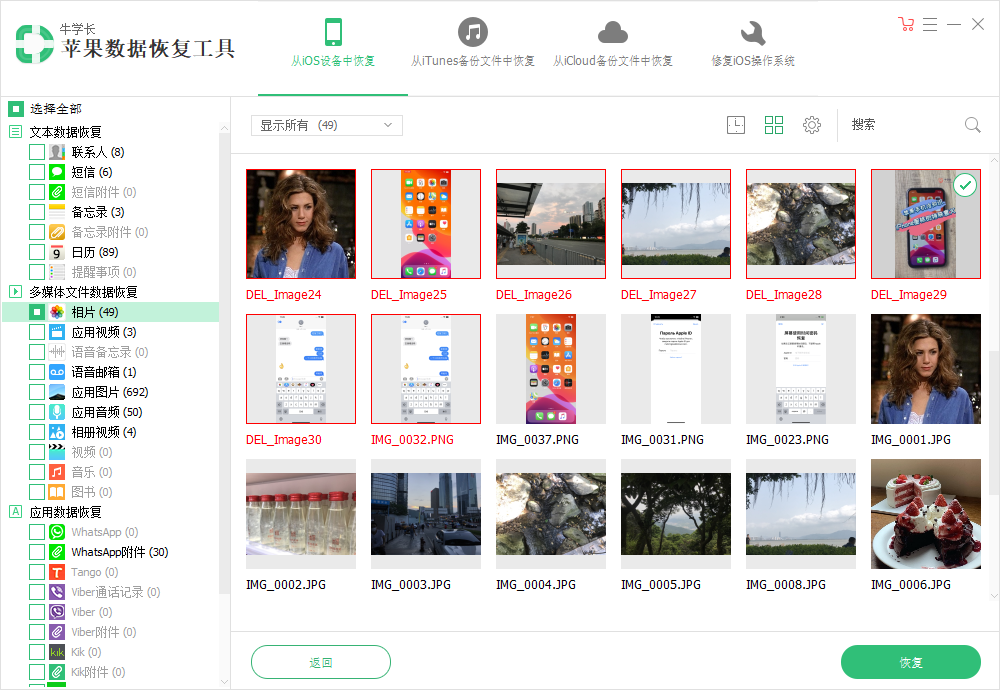The height and width of the screenshot is (690, 1000).
Task: Select the IMG_0002.JPG bottles thumbnail
Action: 301,514
